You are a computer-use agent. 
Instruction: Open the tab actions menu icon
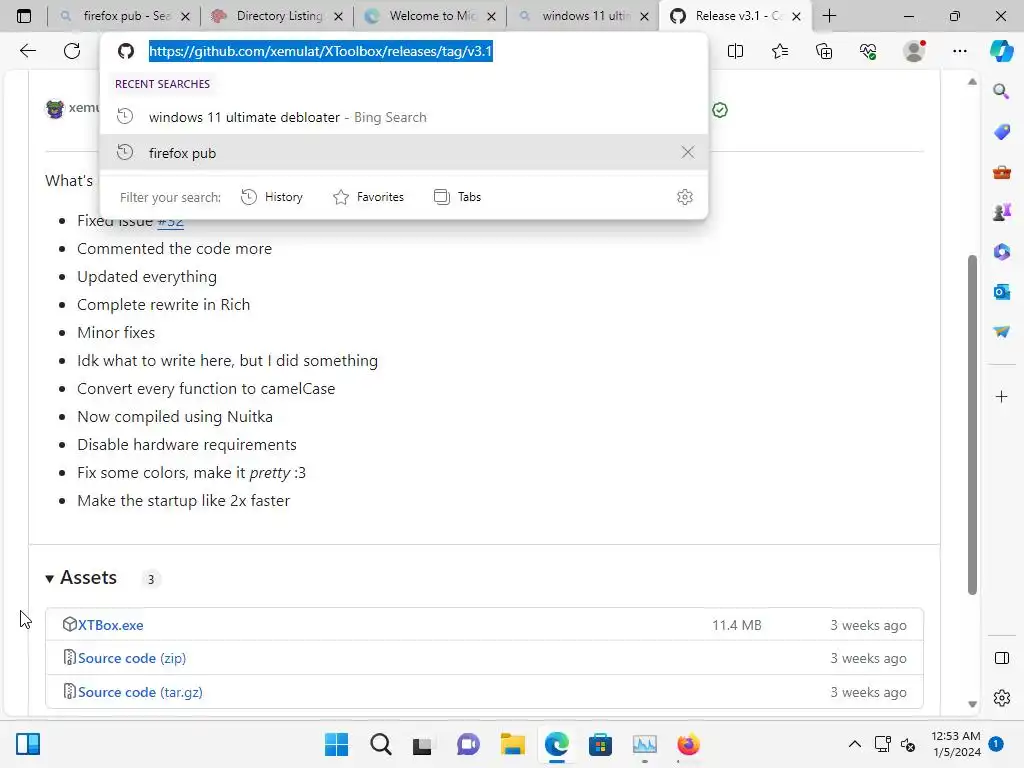[x=24, y=16]
